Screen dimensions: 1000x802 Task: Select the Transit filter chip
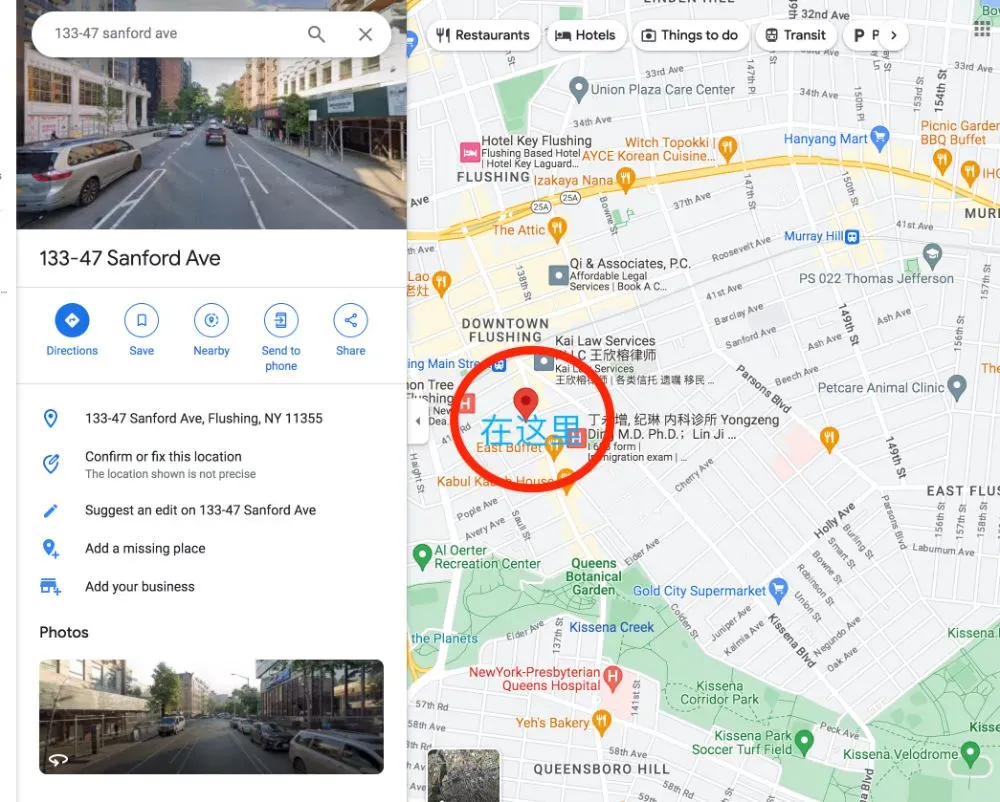(797, 35)
